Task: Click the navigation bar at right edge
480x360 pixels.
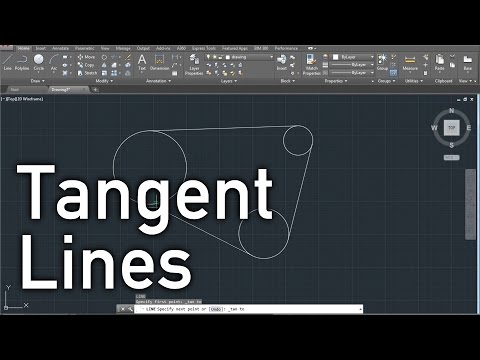Action: tap(470, 204)
